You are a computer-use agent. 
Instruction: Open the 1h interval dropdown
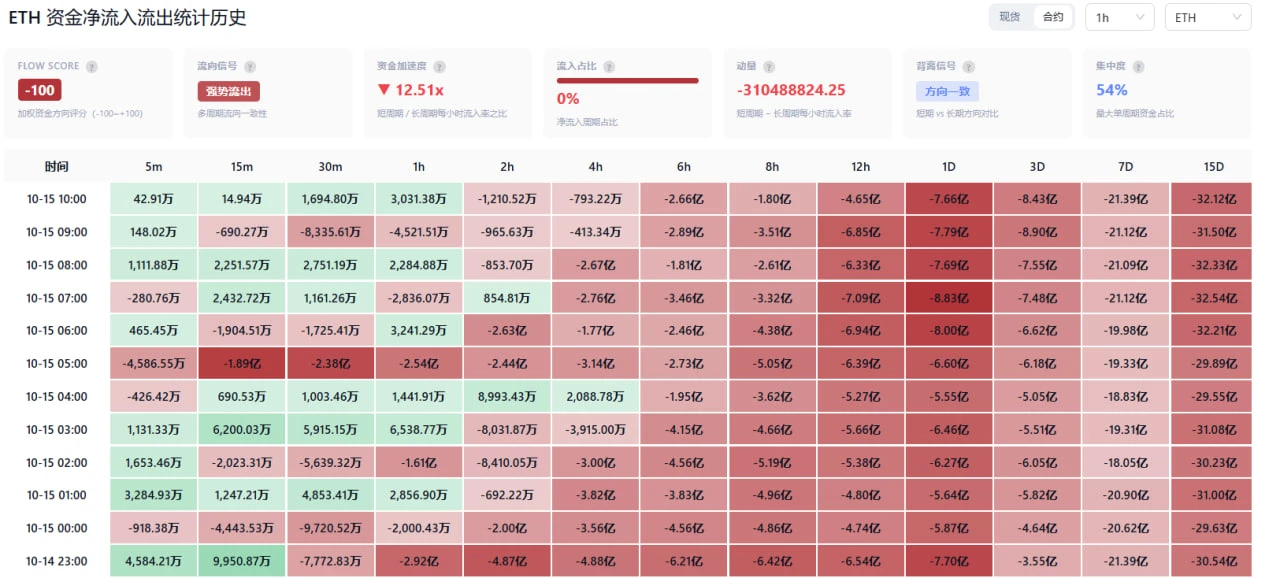(1120, 17)
